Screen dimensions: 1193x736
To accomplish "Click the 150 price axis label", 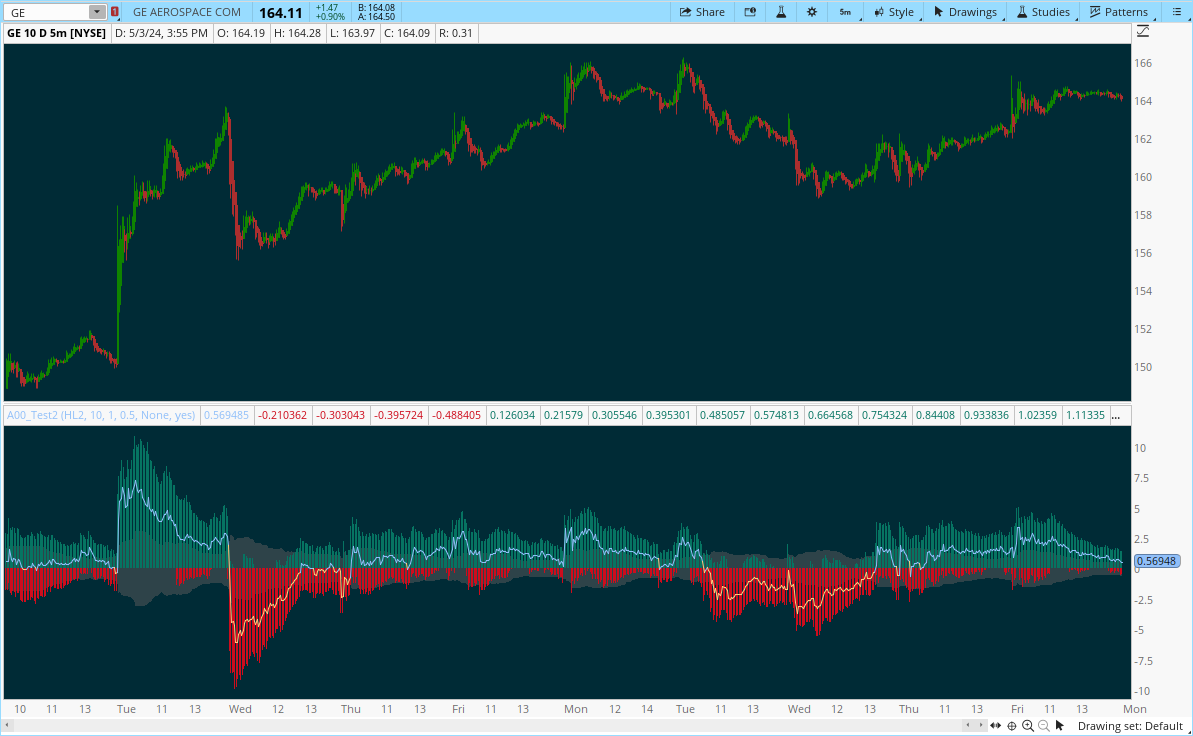I will [1143, 367].
